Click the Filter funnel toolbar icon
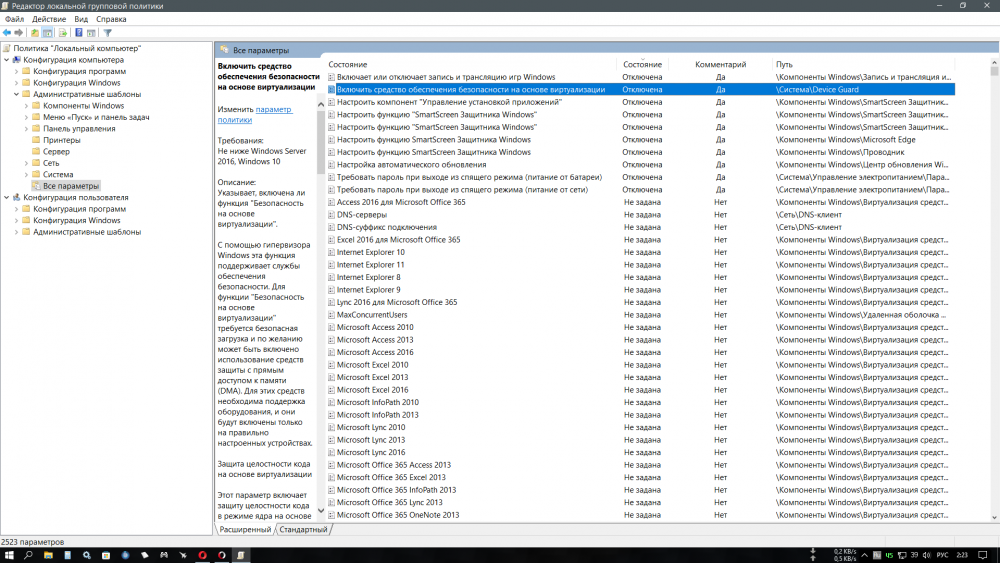Image resolution: width=1000 pixels, height=563 pixels. point(108,33)
